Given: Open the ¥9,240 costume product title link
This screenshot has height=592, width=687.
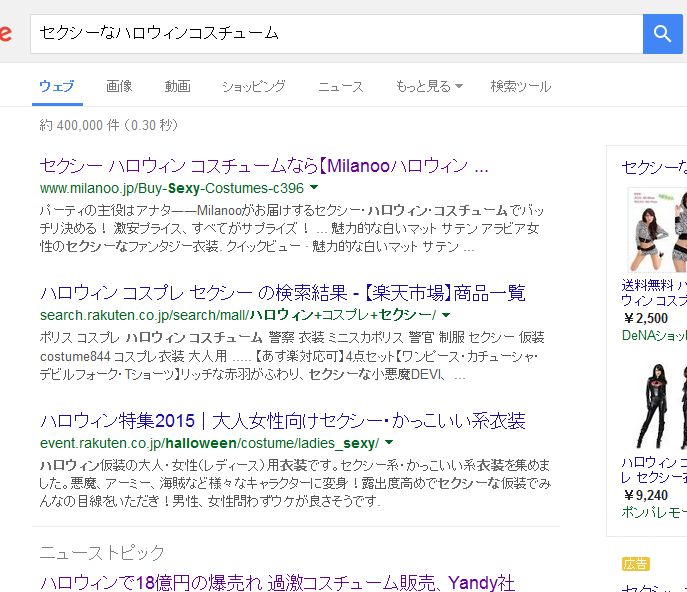Looking at the screenshot, I should coord(654,469).
